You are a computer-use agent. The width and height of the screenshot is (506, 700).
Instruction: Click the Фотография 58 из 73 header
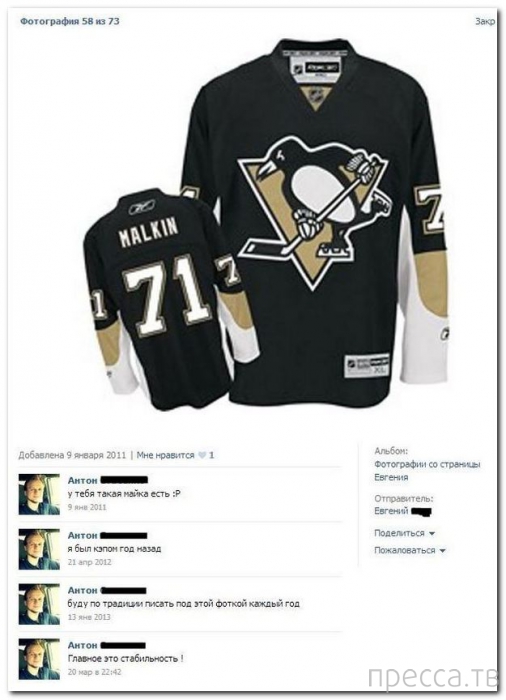click(x=70, y=21)
